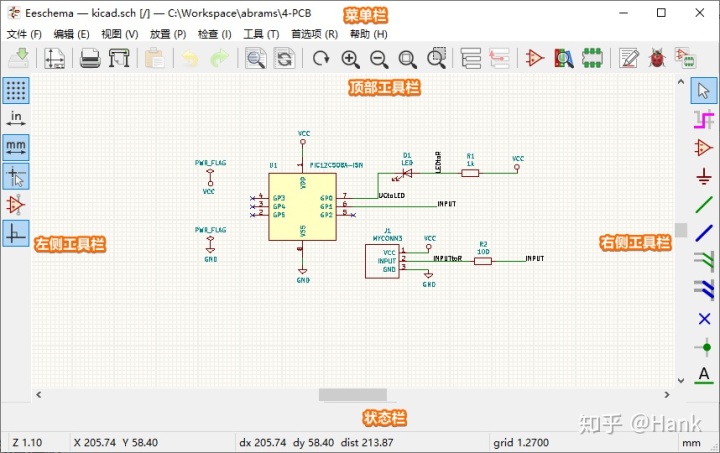Screen dimensions: 720x453
Task: Select the wire to bus entry tool
Action: [x=703, y=261]
